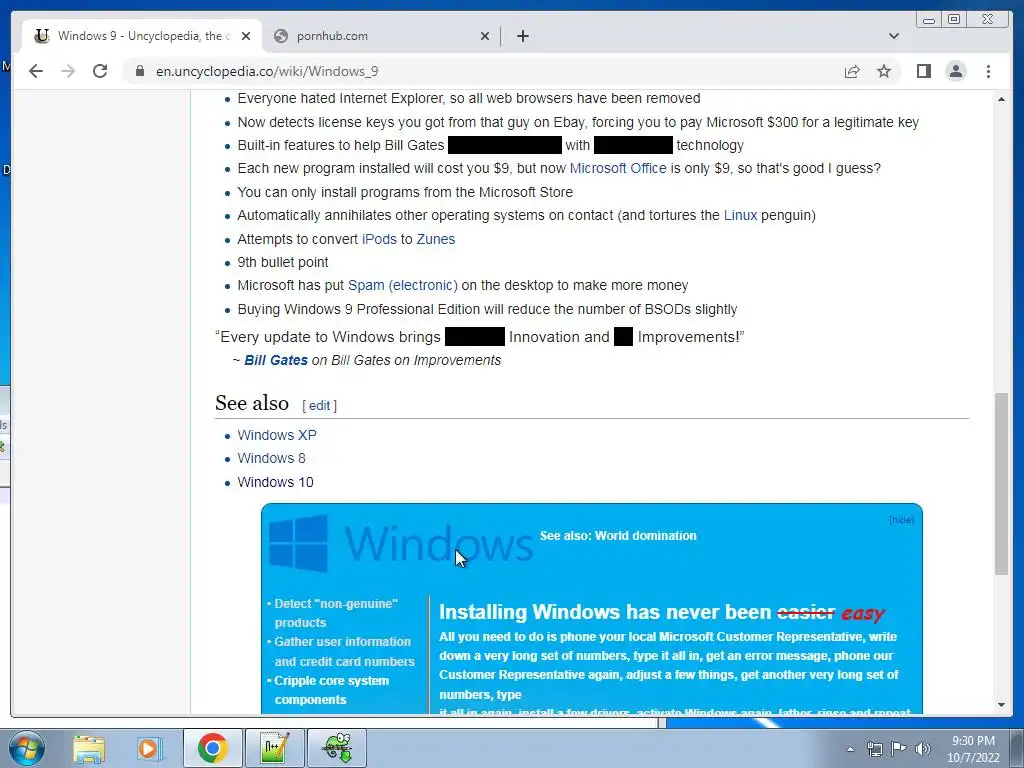Switch to the Windows 9 Uncyclopedia tab
This screenshot has height=768, width=1024.
[x=142, y=36]
